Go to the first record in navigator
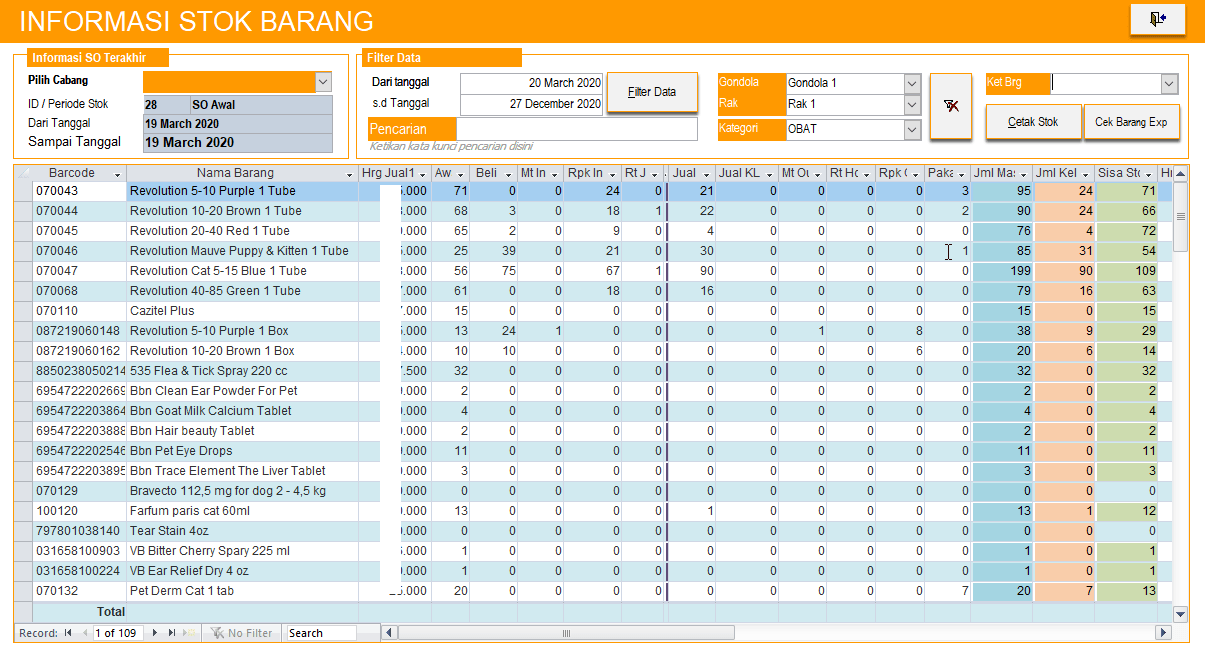 click(x=68, y=633)
